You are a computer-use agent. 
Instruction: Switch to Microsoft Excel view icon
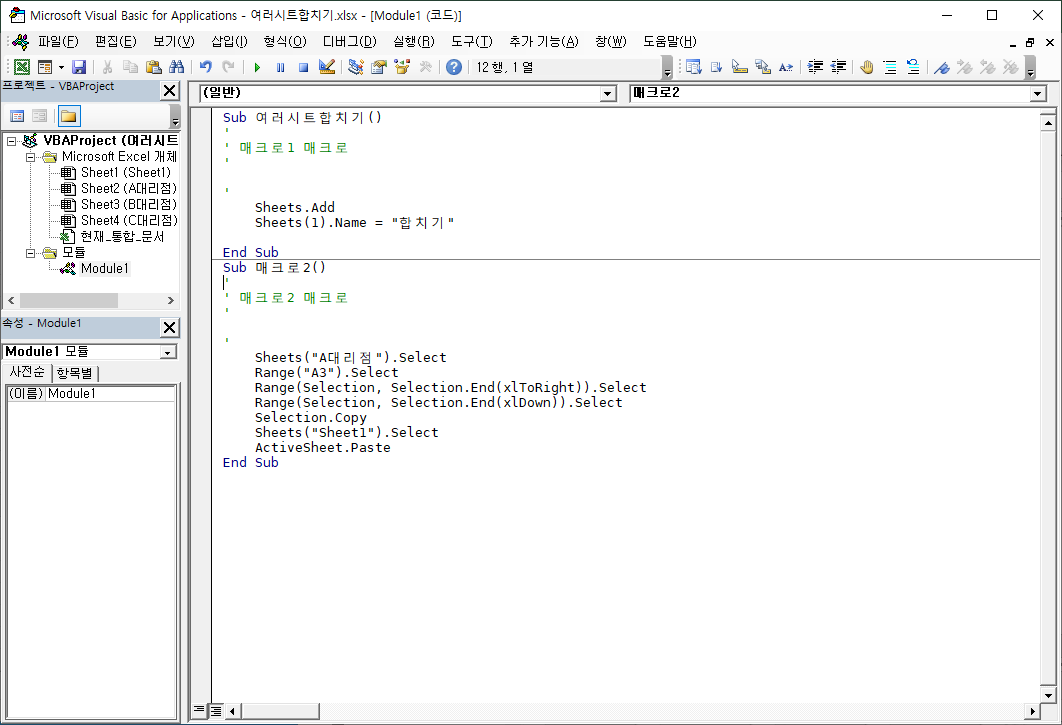click(x=22, y=67)
